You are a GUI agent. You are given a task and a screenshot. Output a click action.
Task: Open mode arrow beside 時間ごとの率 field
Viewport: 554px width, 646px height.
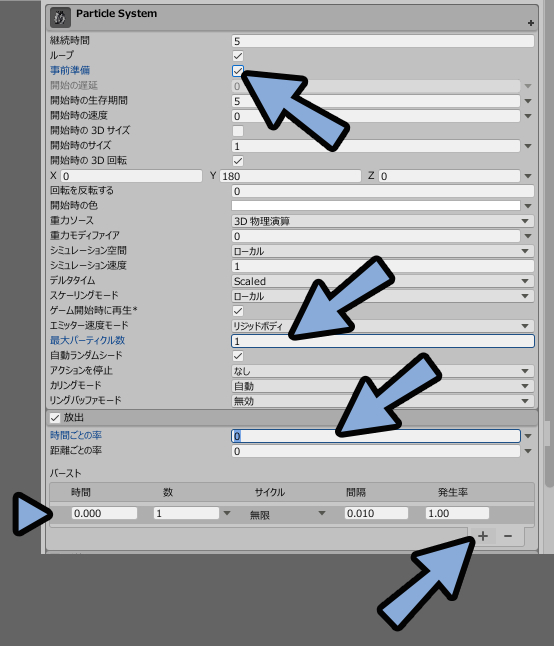coord(528,436)
